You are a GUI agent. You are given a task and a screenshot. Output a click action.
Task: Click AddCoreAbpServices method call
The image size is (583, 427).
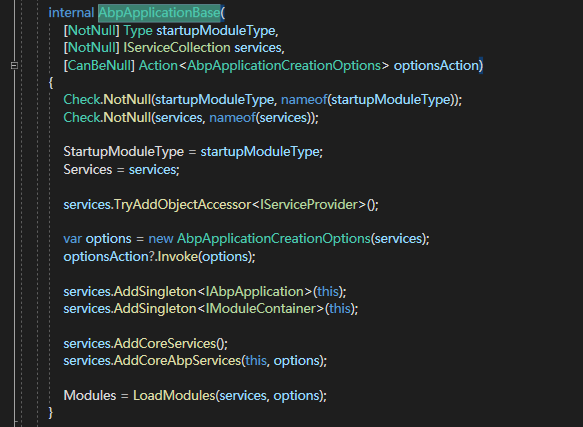pos(178,361)
